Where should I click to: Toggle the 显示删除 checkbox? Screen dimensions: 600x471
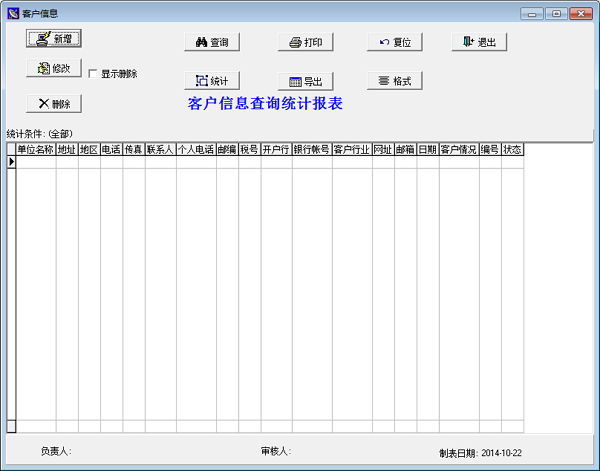[x=93, y=73]
